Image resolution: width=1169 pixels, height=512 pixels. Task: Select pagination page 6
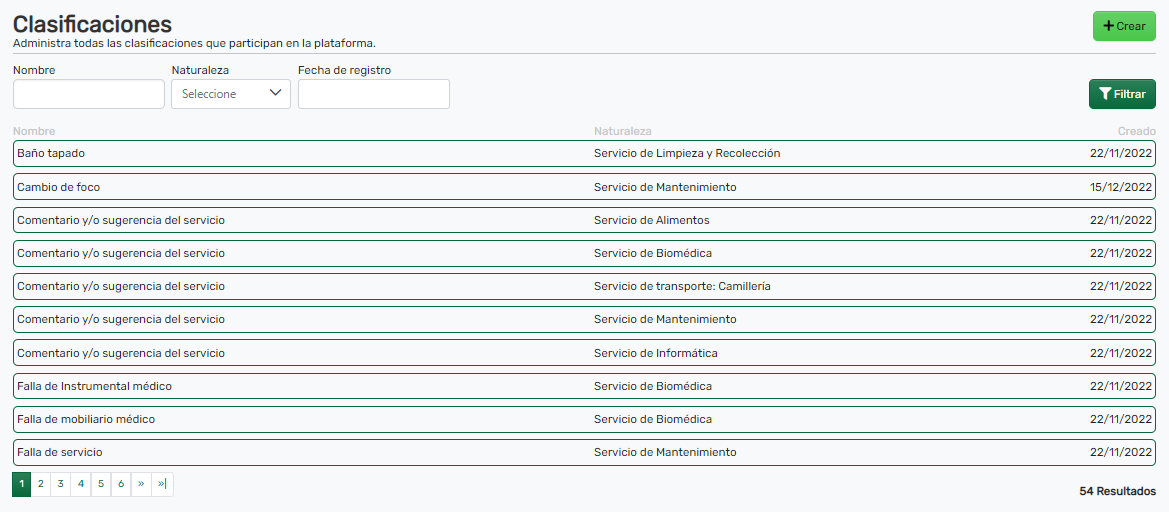(x=121, y=484)
